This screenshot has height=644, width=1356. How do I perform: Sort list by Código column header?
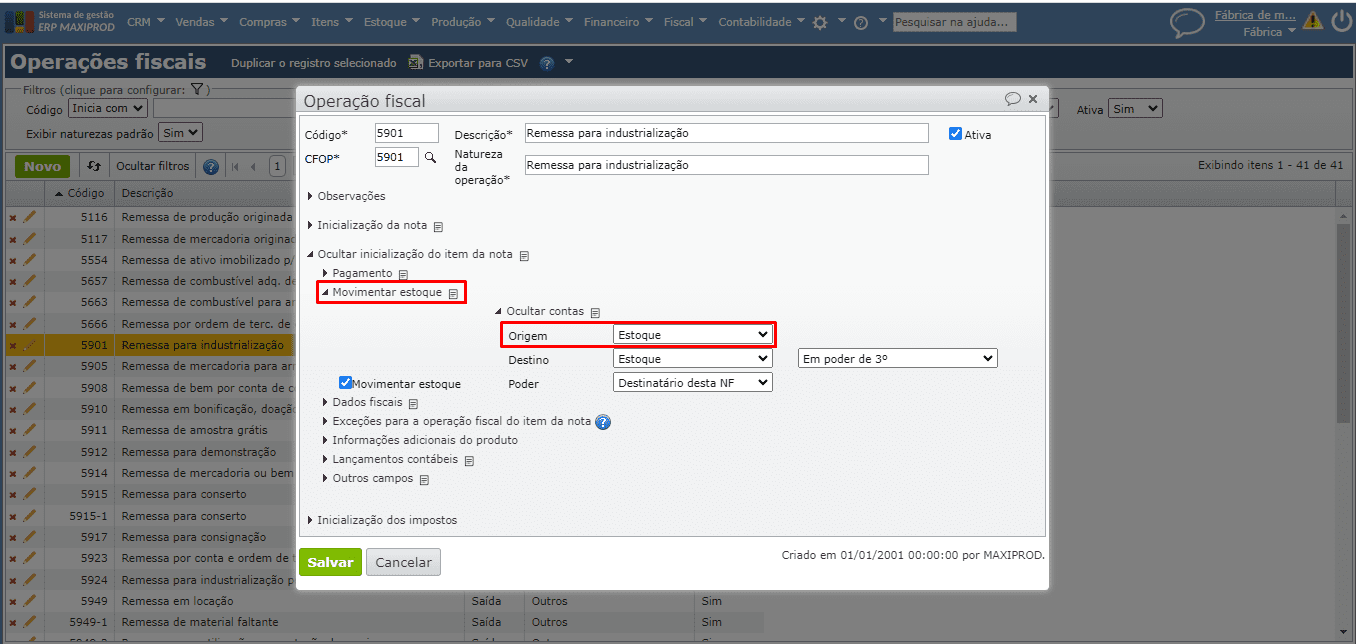(80, 193)
